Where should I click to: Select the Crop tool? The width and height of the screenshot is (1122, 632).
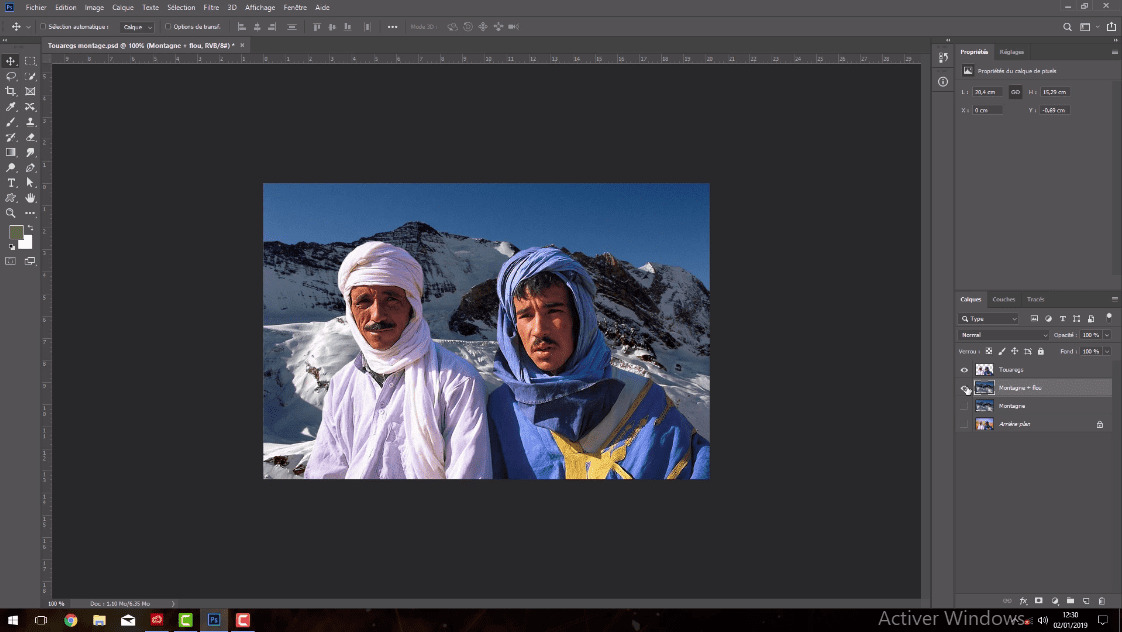[x=11, y=91]
